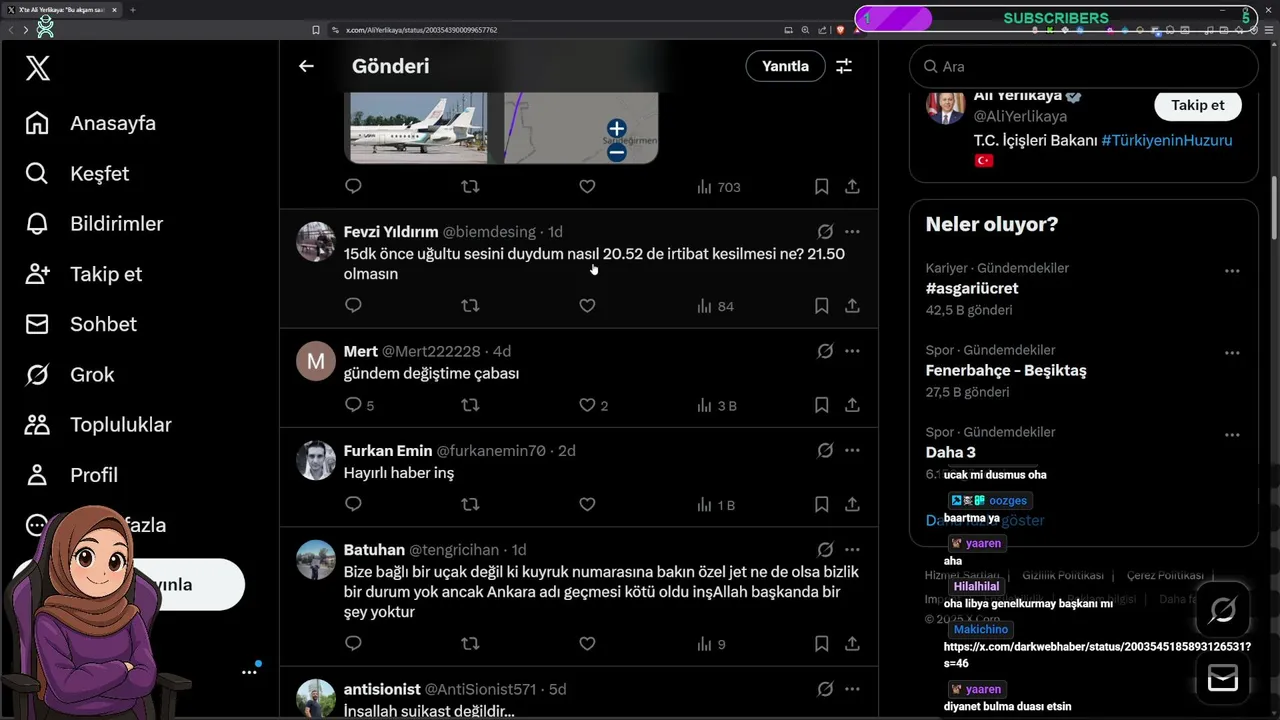Bookmark Fevzi Yıldırım's post

(821, 305)
